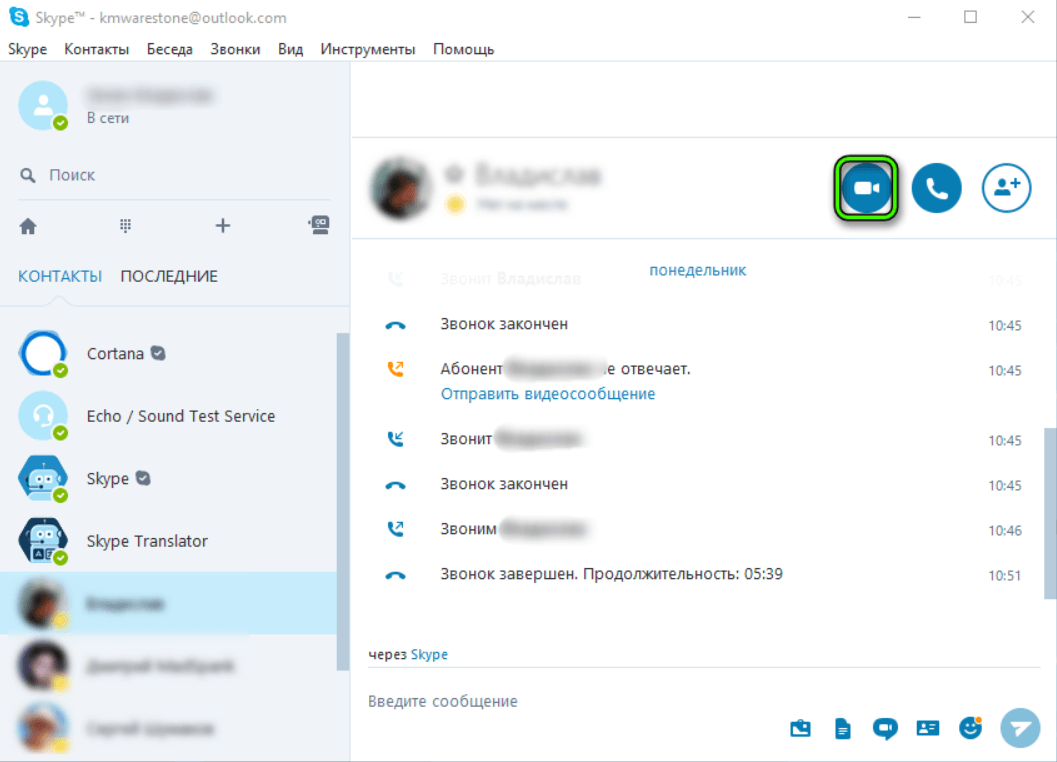Image resolution: width=1057 pixels, height=762 pixels.
Task: Click the missed call icon by Абонент
Action: point(396,369)
